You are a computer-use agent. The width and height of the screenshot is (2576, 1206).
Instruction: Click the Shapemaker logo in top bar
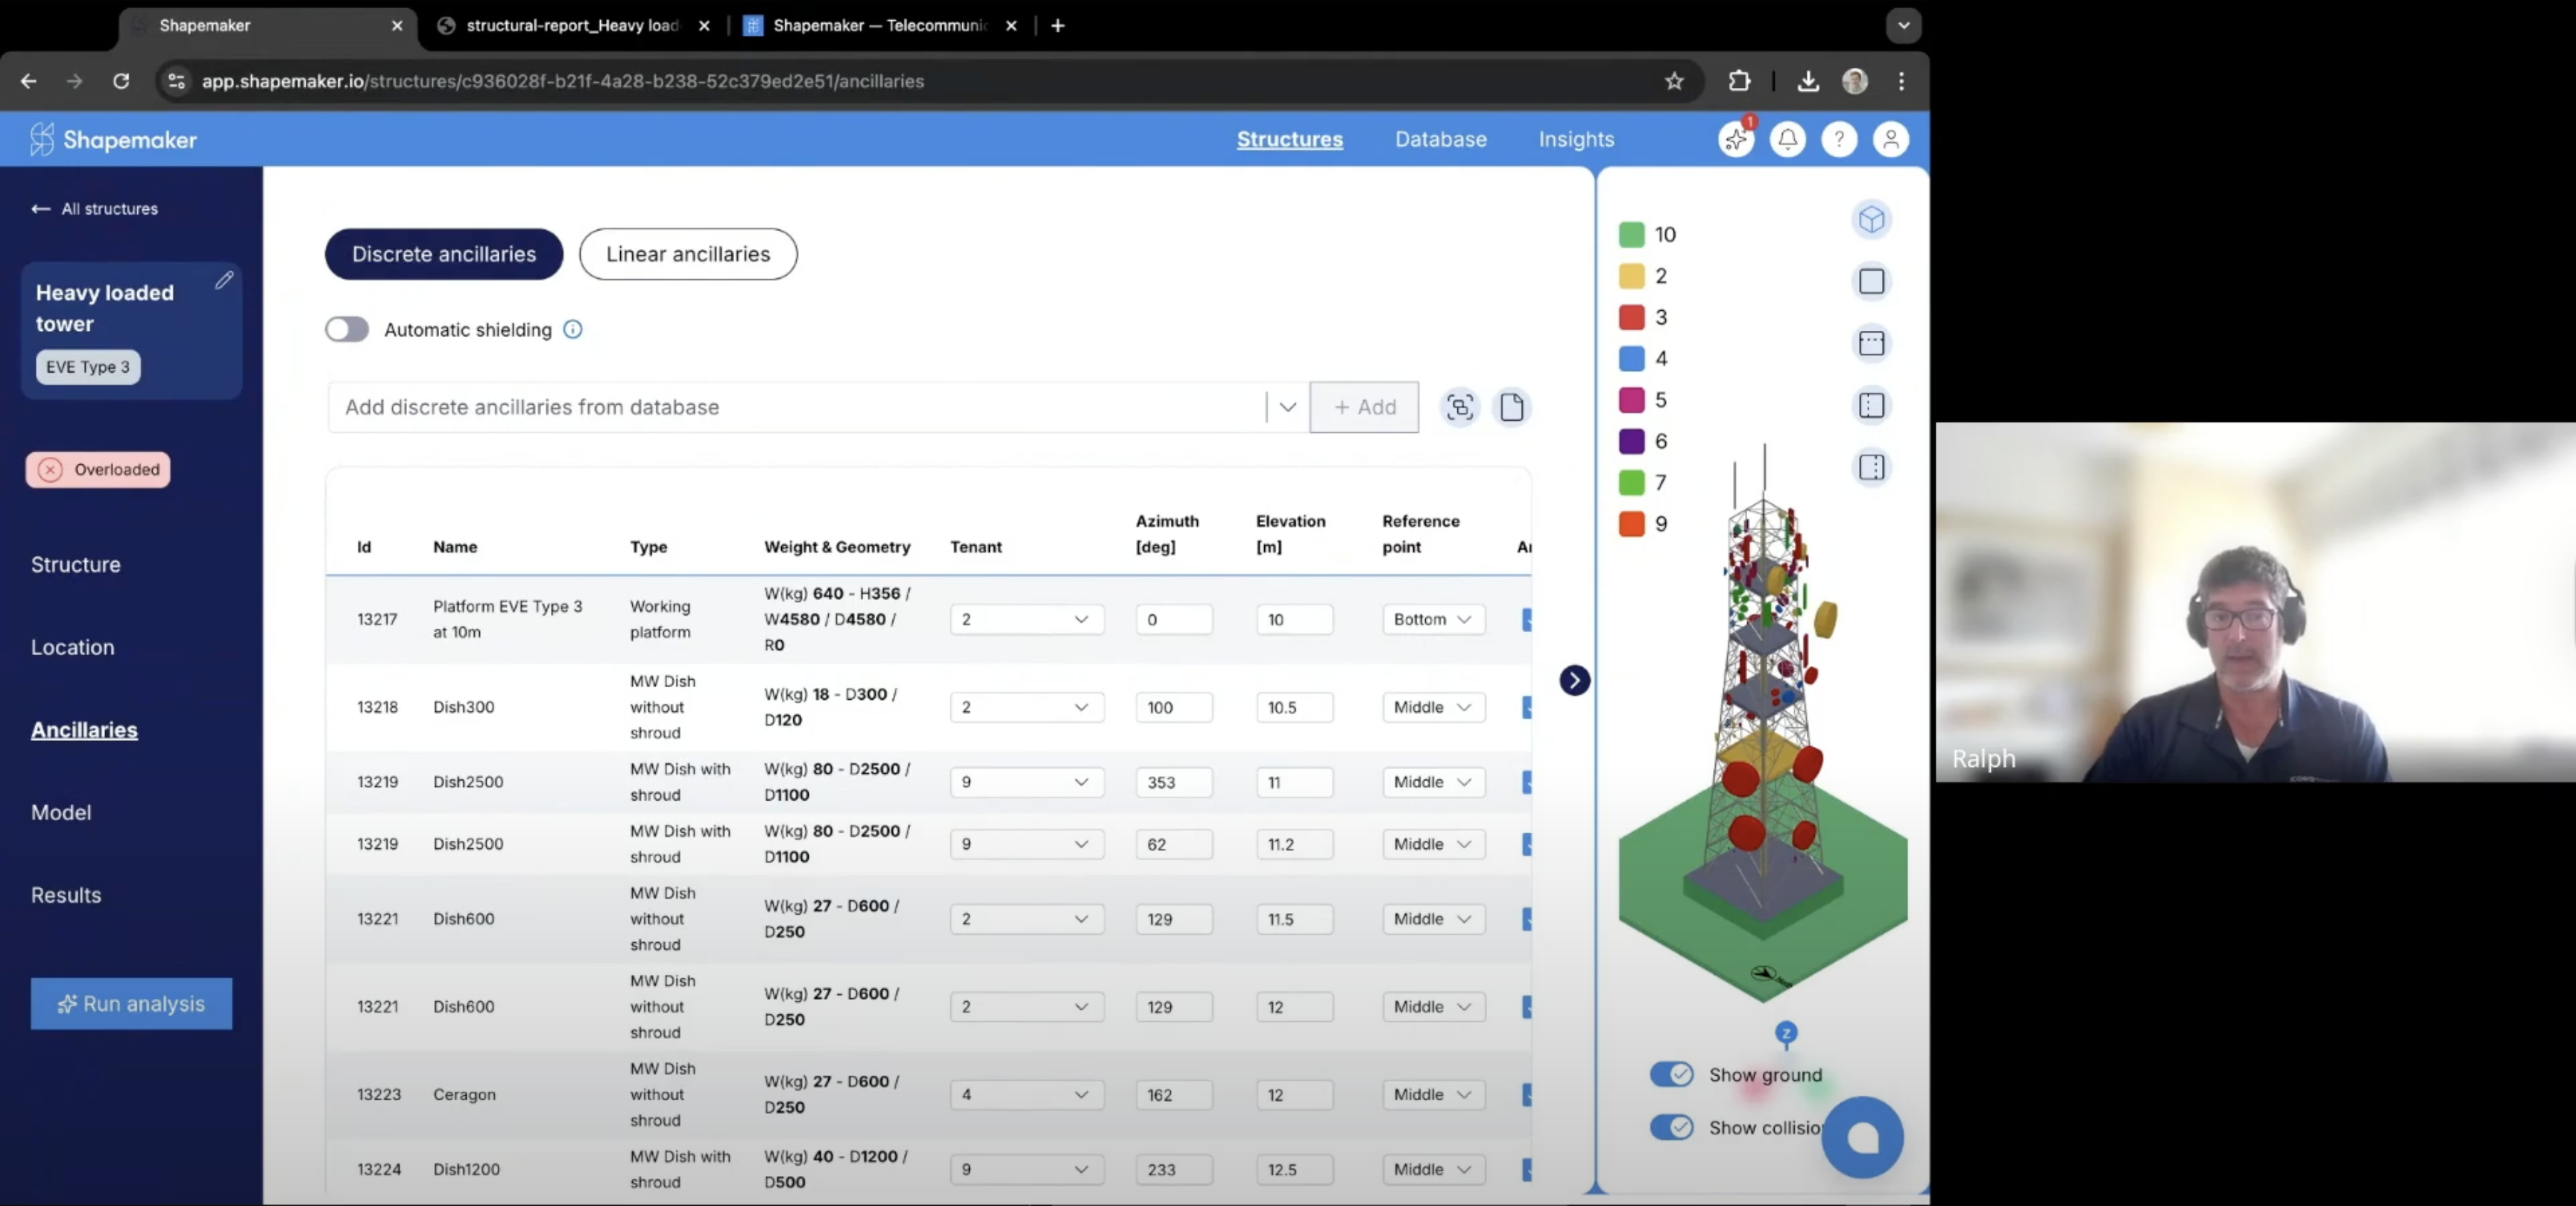112,139
